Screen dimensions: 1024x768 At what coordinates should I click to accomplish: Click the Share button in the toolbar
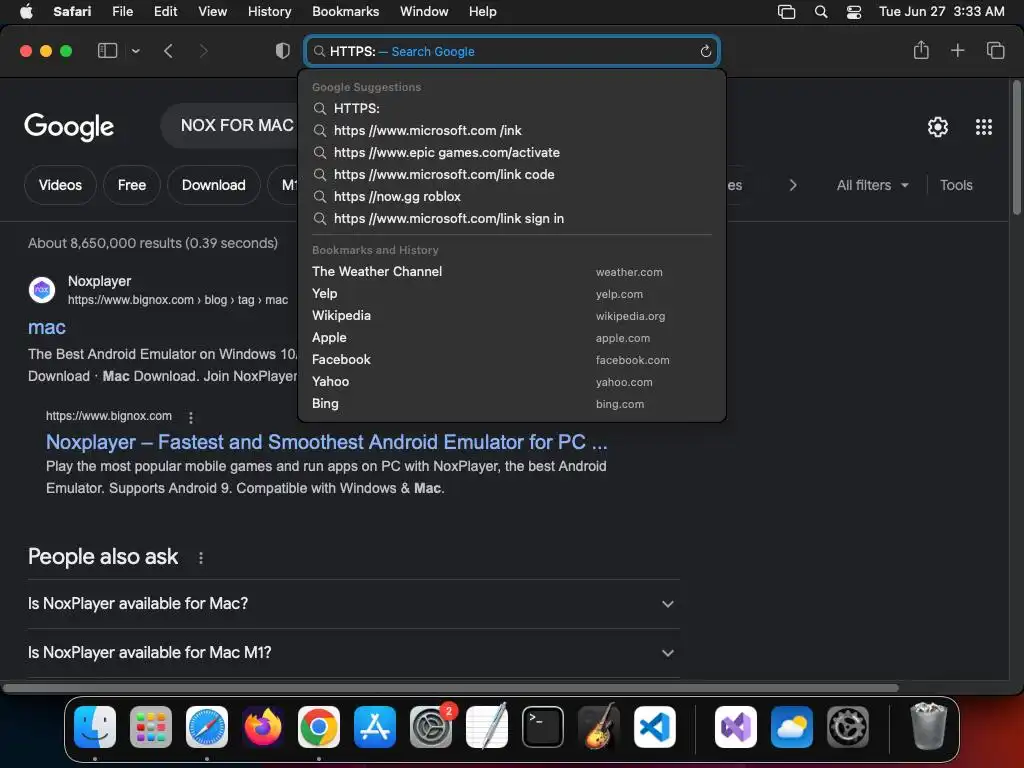[921, 50]
